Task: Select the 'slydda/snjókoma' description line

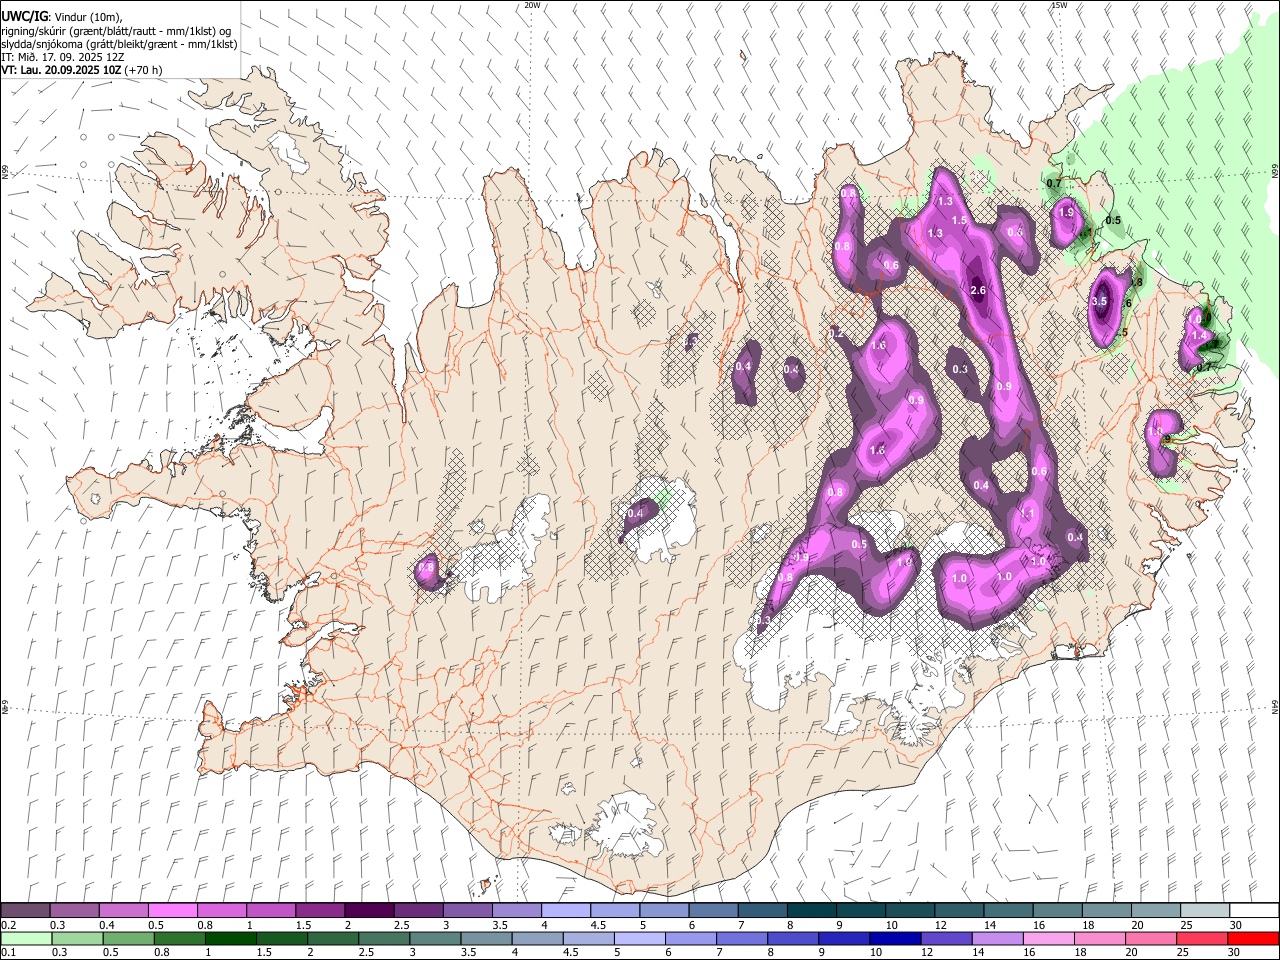Action: click(119, 44)
